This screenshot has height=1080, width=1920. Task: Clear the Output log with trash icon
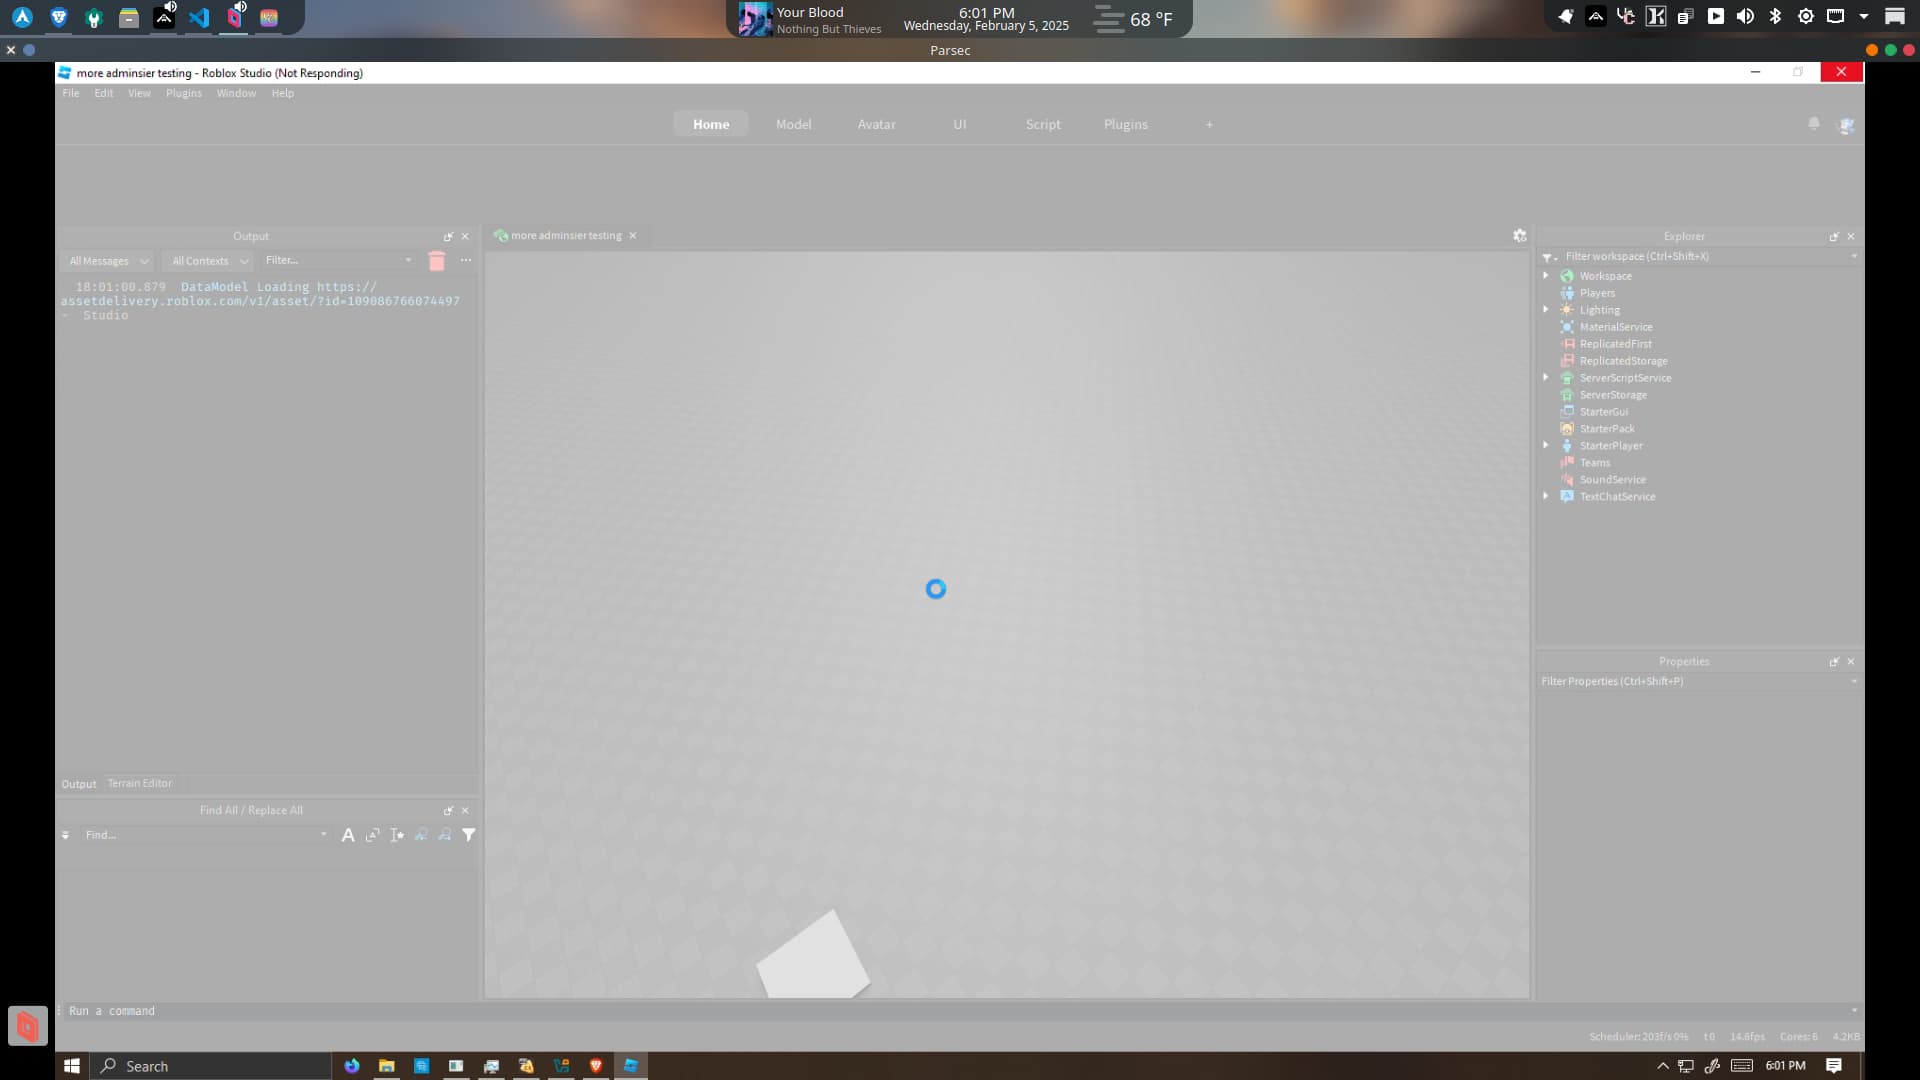[436, 260]
